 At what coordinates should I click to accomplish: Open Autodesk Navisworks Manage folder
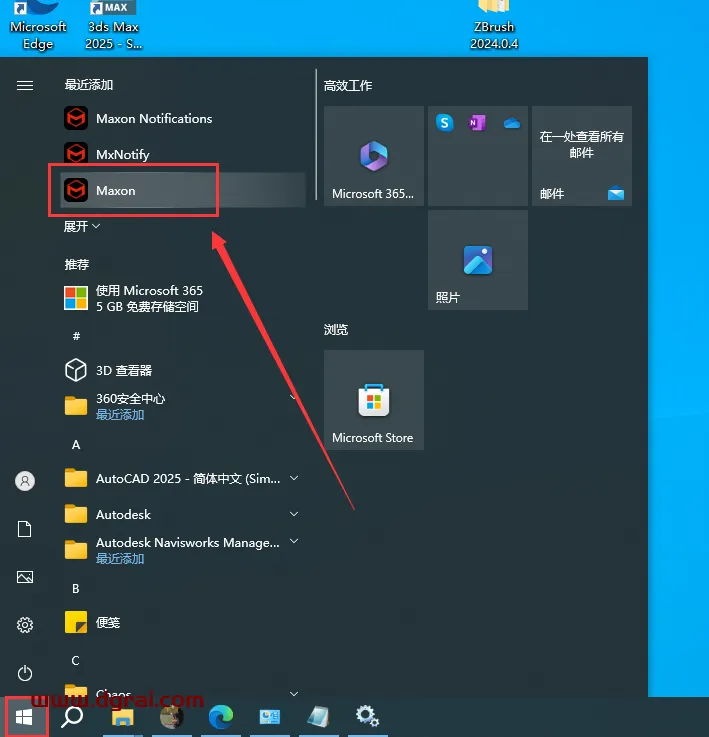point(183,550)
